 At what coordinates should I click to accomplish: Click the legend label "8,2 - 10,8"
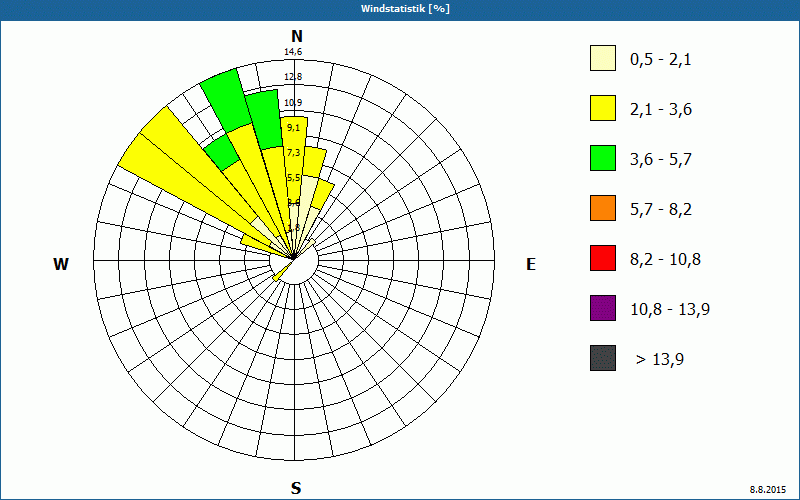pyautogui.click(x=665, y=260)
